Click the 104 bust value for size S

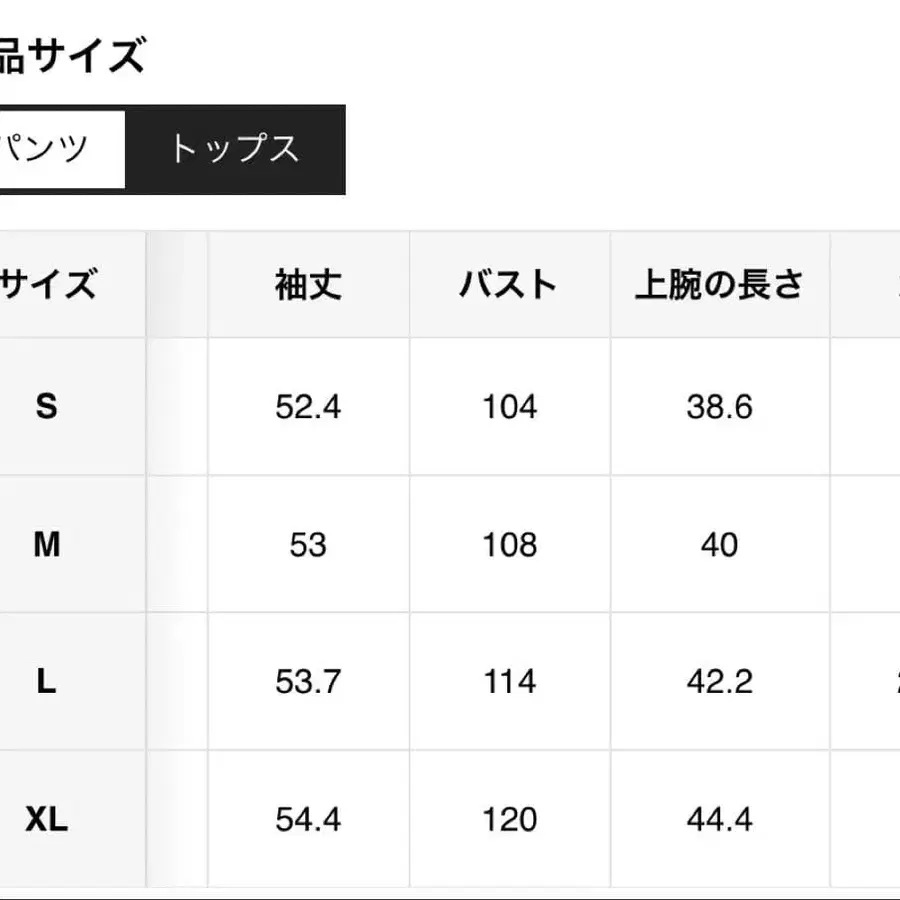pos(510,407)
